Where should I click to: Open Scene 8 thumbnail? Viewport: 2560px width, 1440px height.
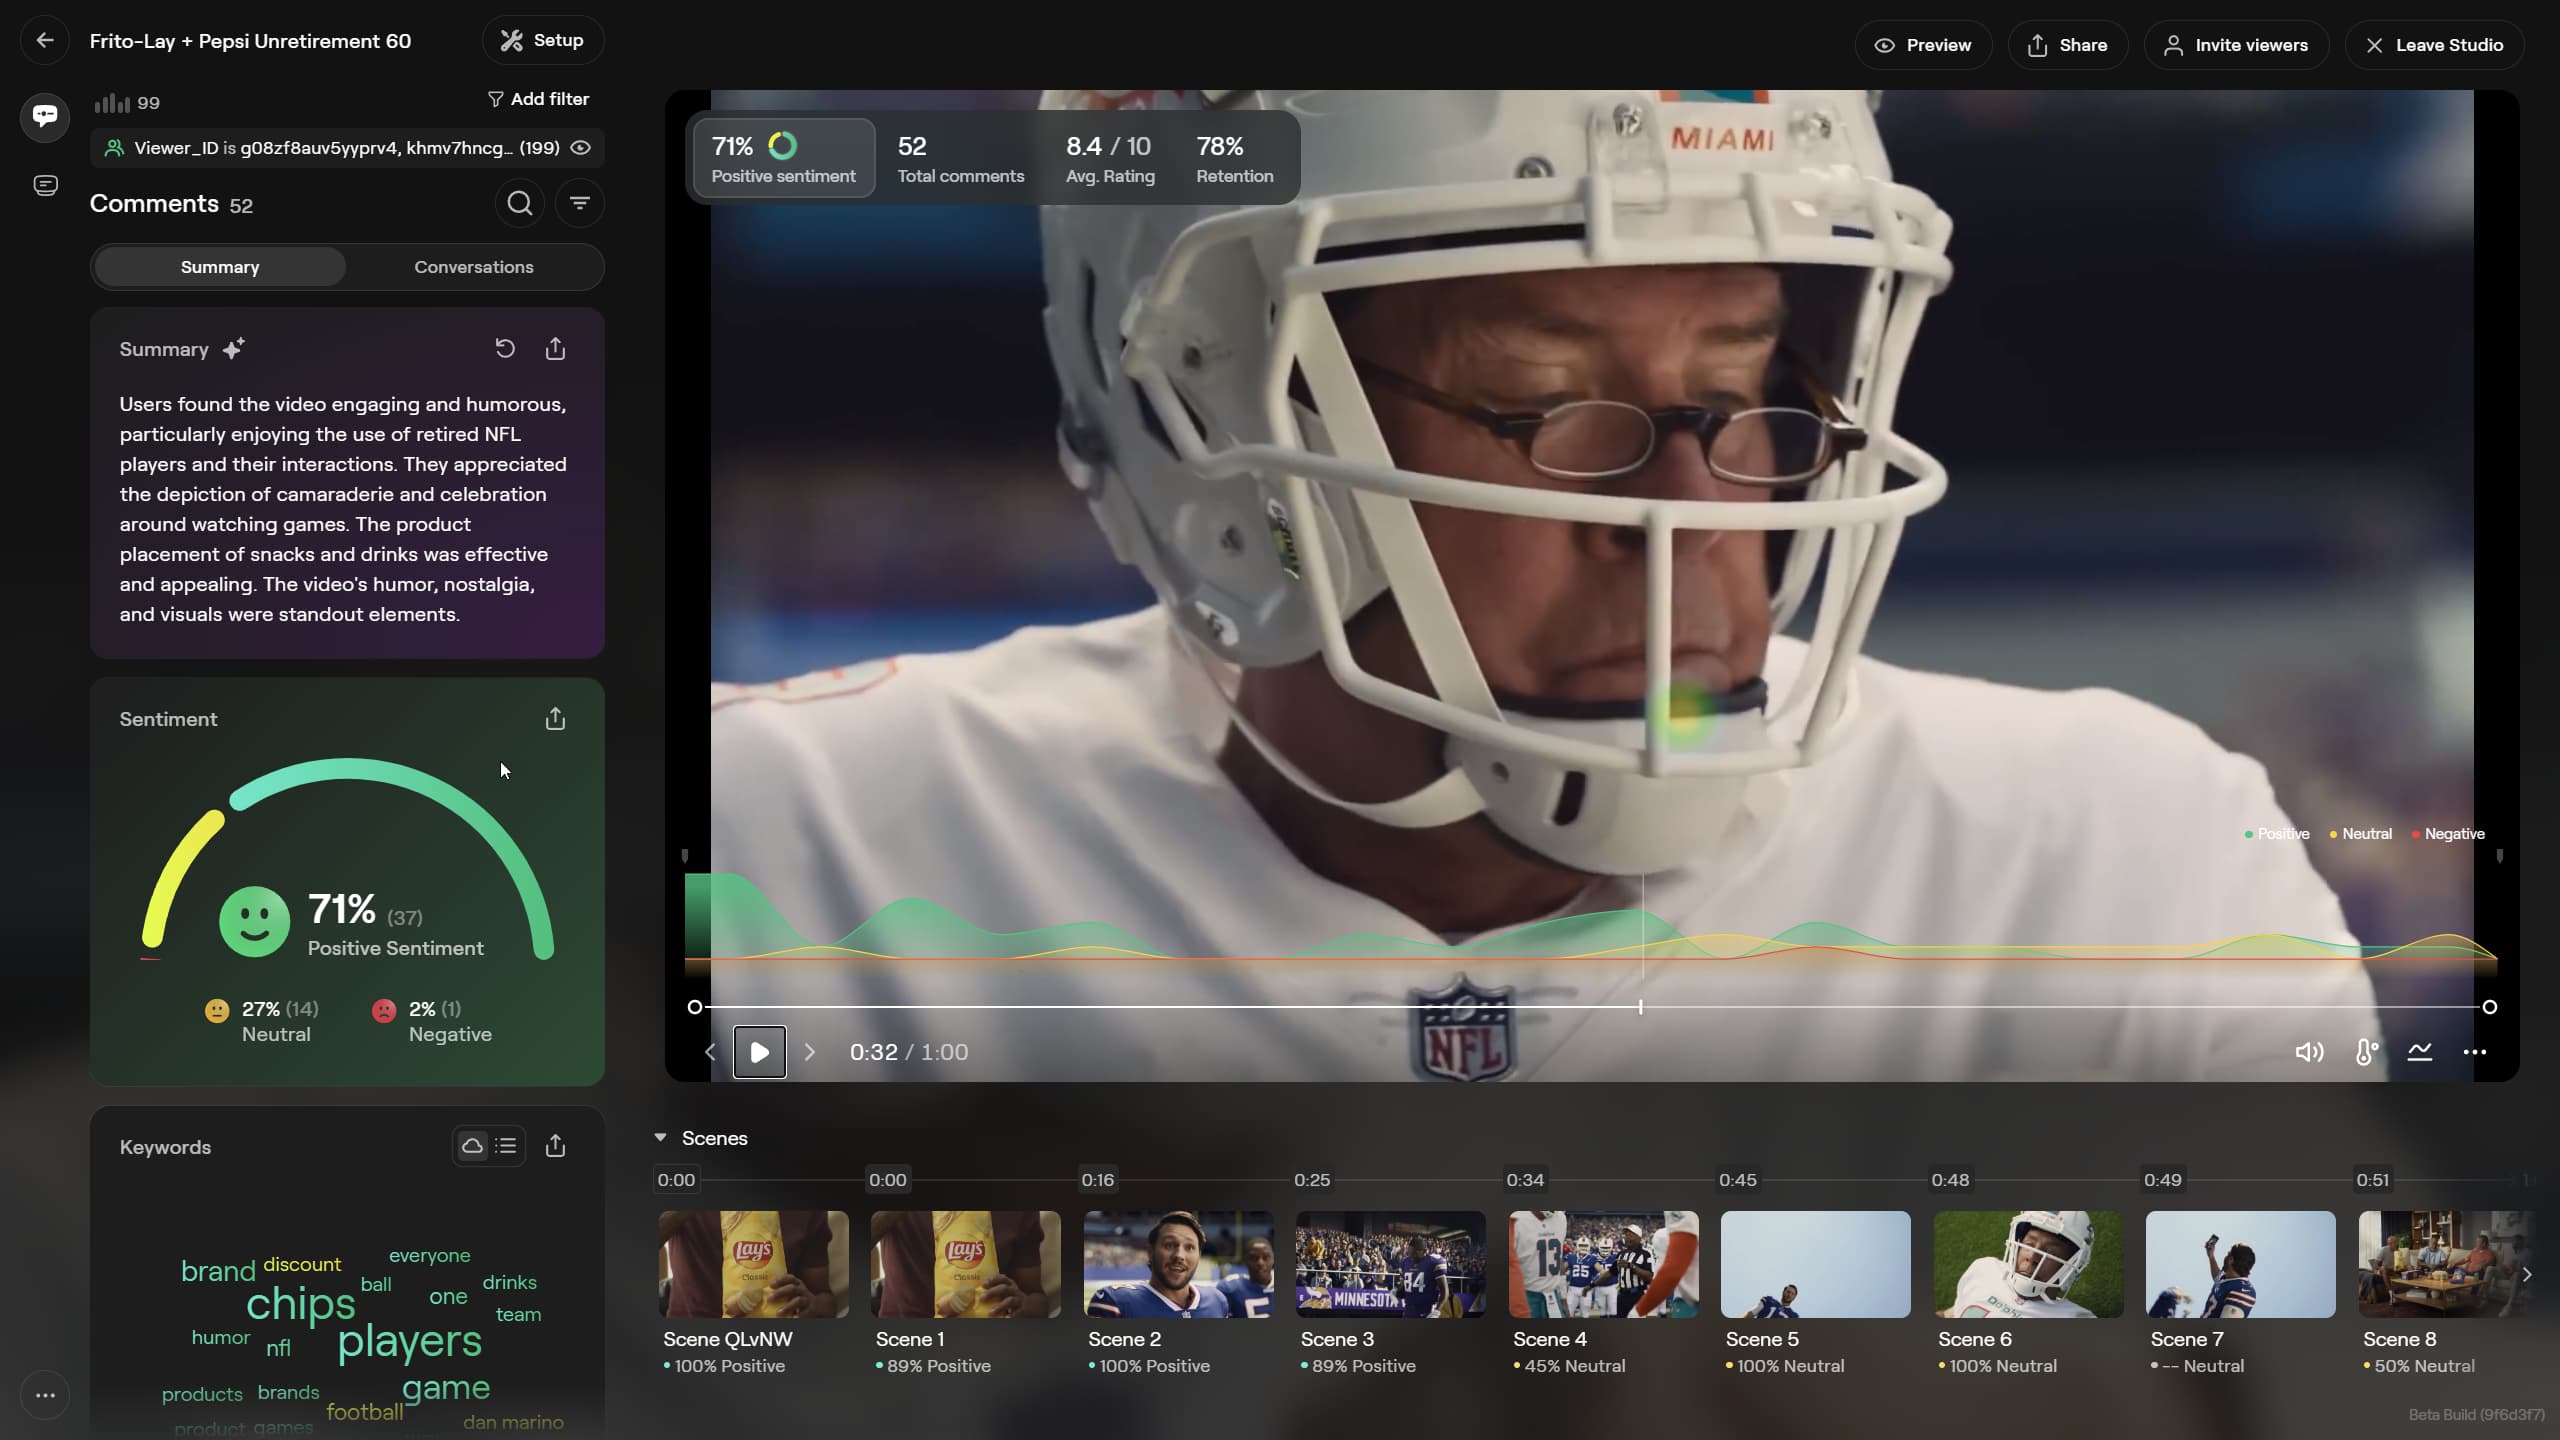pos(2446,1264)
